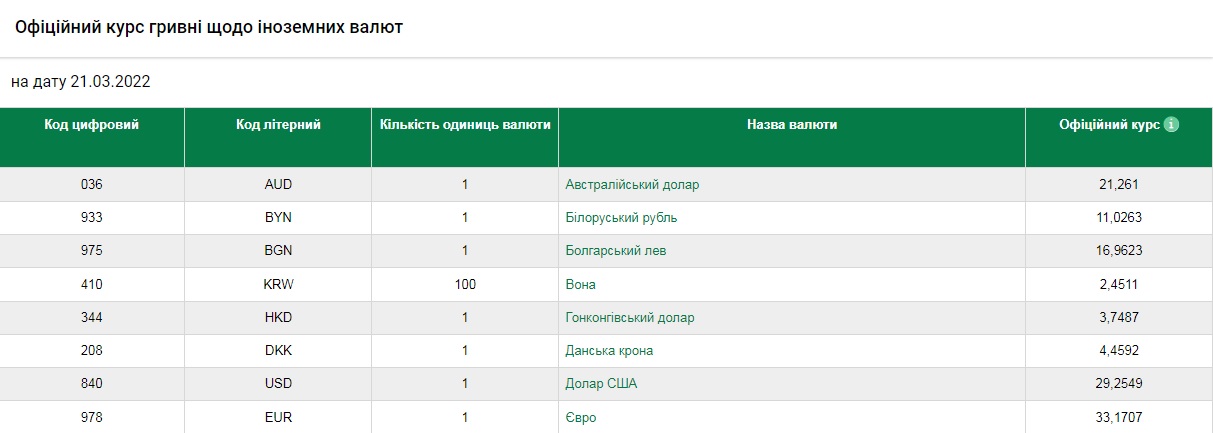Open the Австралійський долар currency link

click(632, 185)
